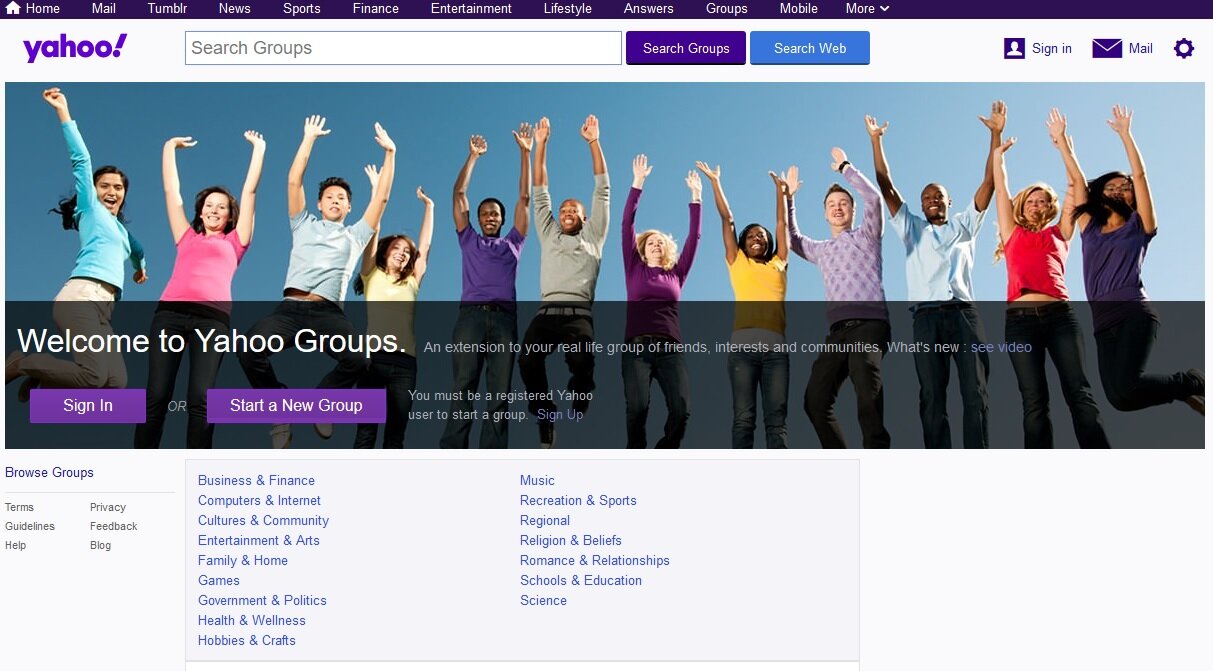Browse the Schools & Education category
Viewport: 1213px width, 671px height.
581,580
